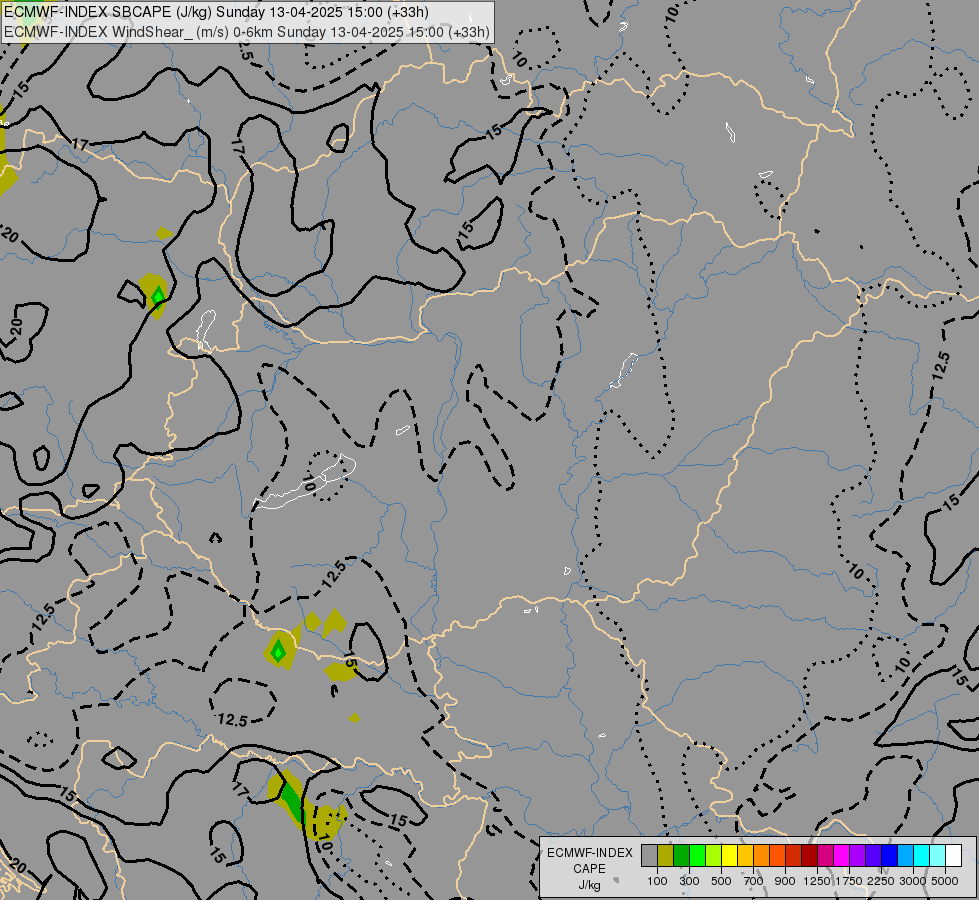Click the 100 legend value
The width and height of the screenshot is (979, 900).
[x=657, y=881]
